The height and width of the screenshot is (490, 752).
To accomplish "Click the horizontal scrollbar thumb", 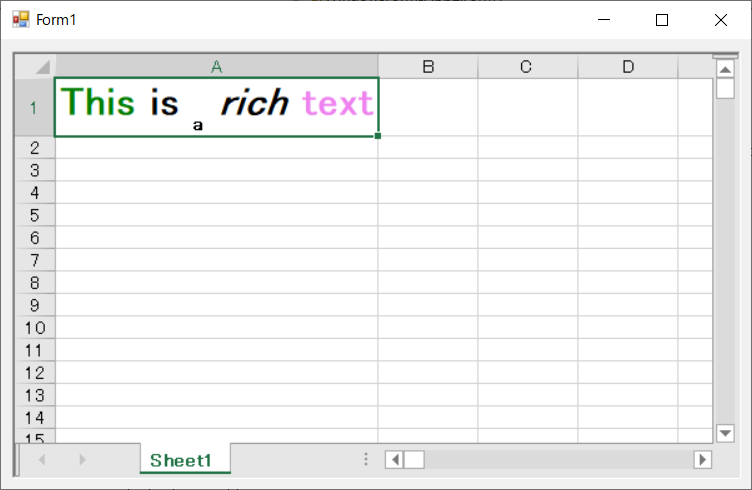I will [414, 459].
